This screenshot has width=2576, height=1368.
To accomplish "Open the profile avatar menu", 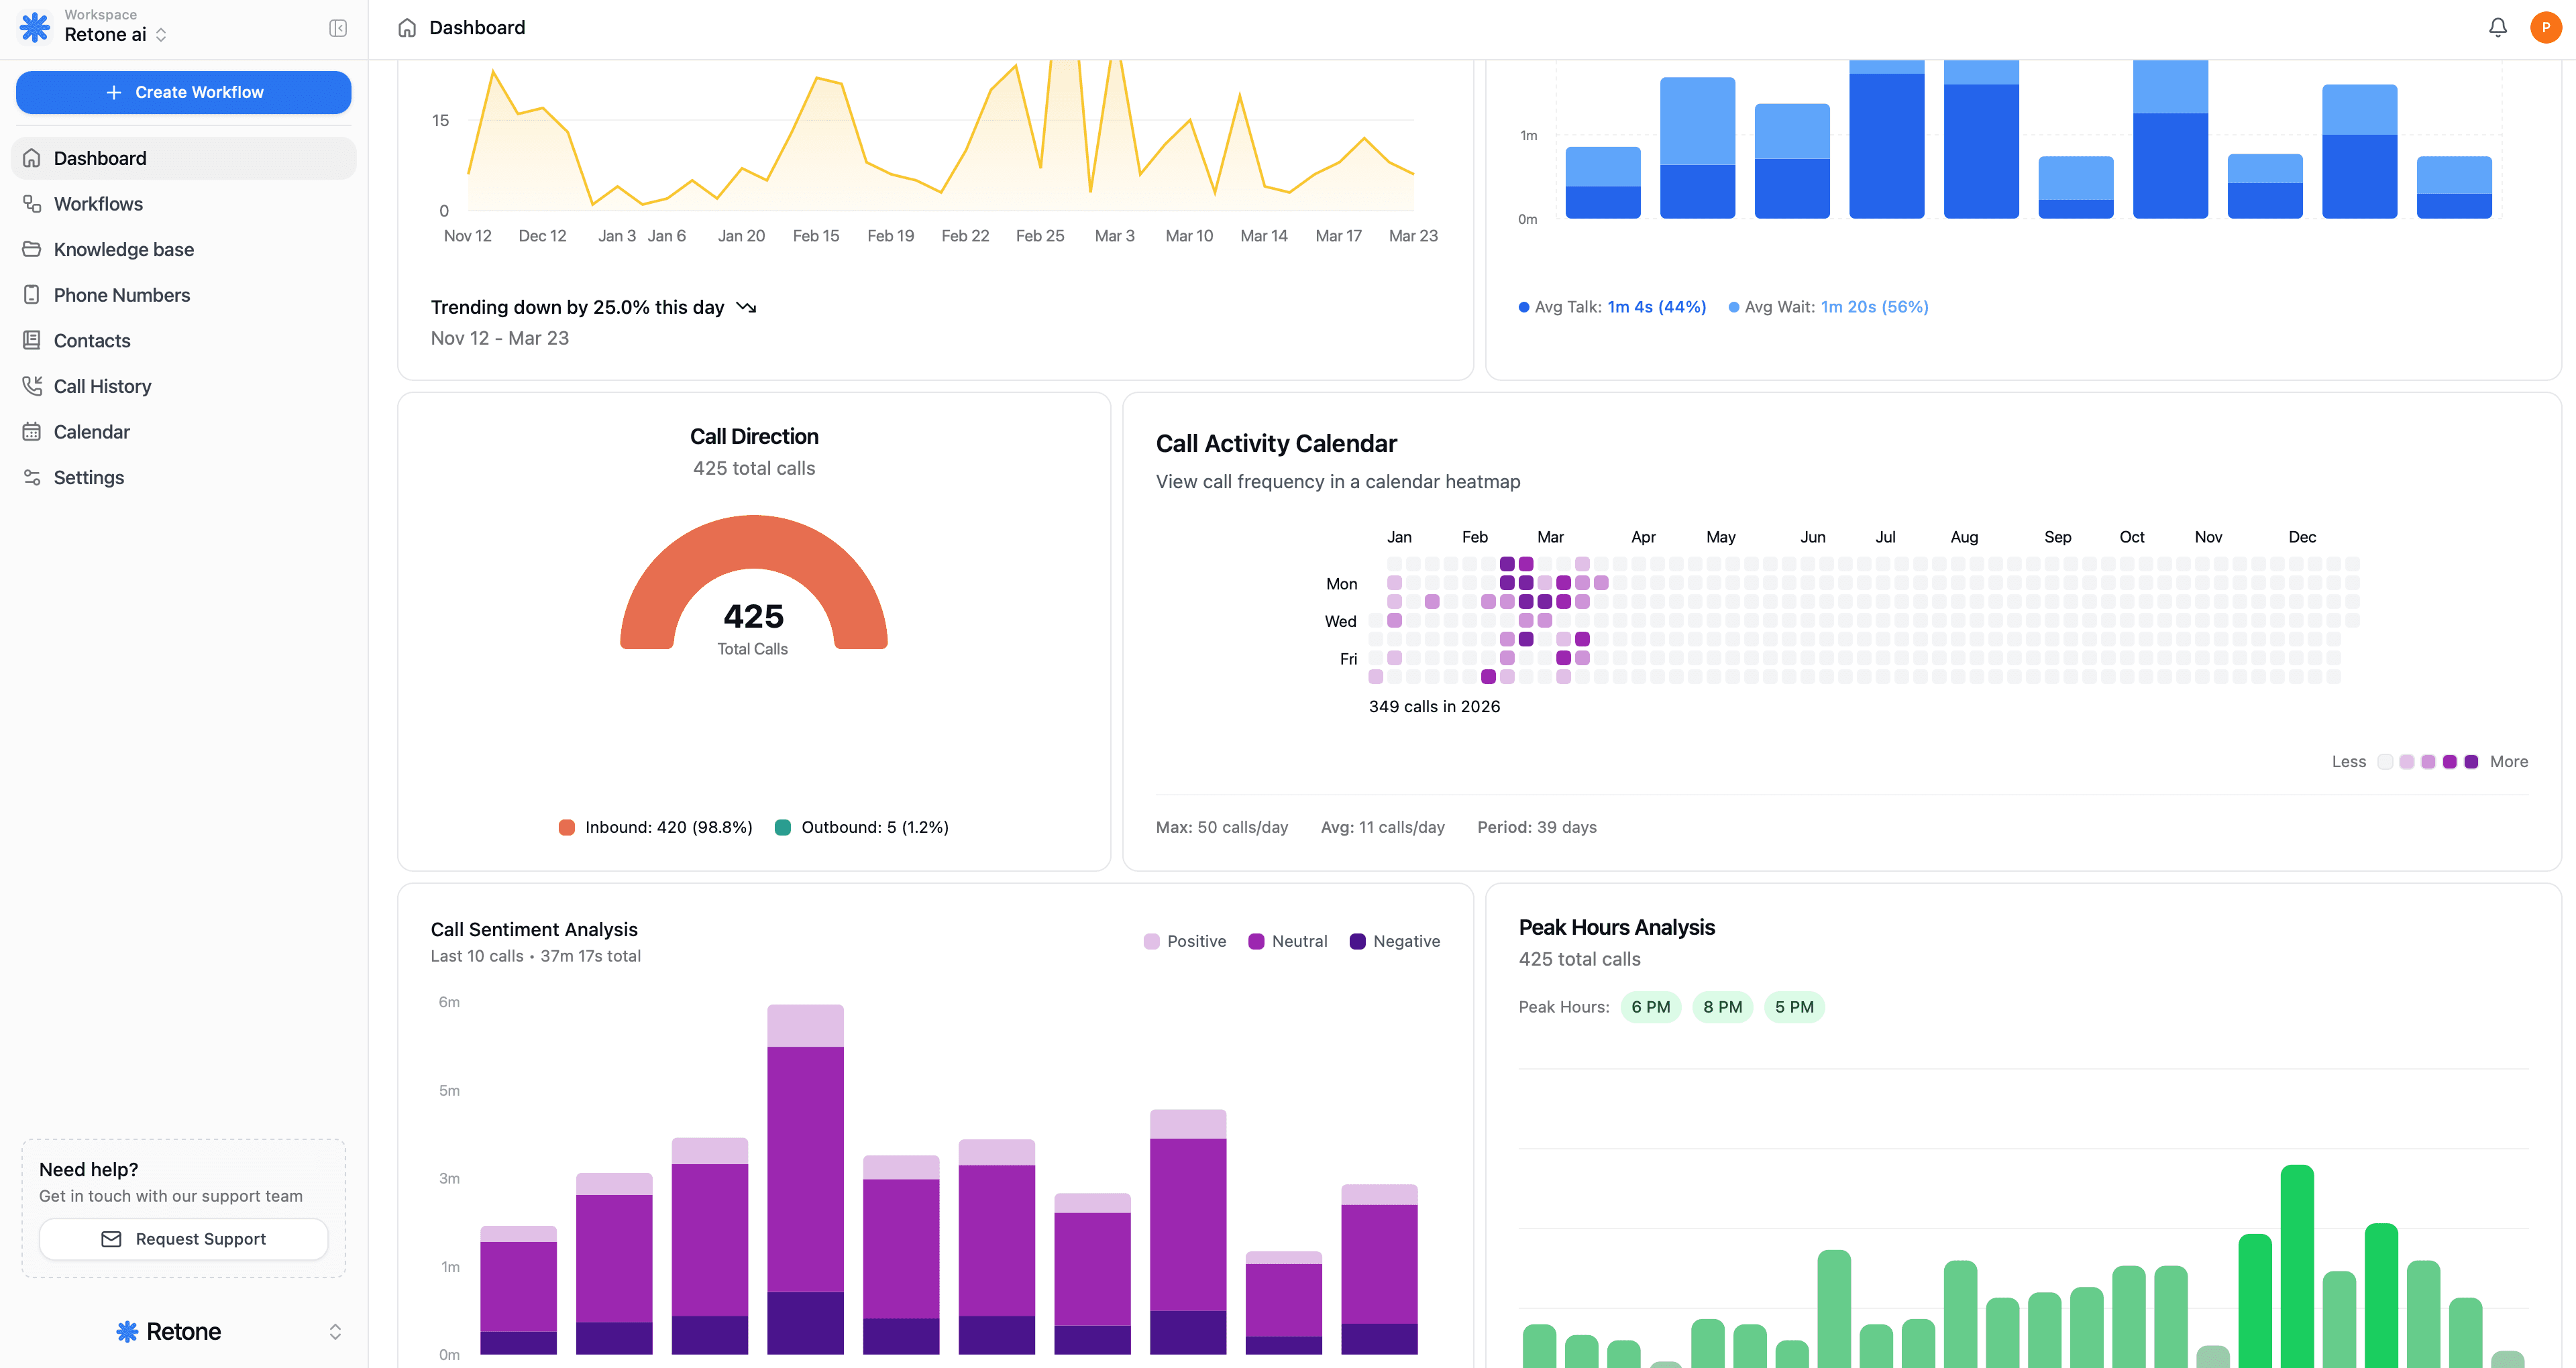I will tap(2544, 27).
